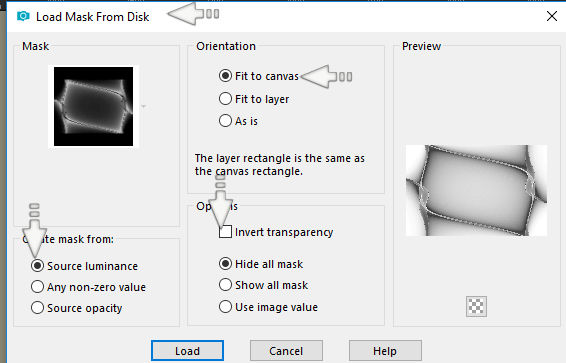Select the Fit to layer option
Viewport: 566px width, 363px height.
(254, 99)
